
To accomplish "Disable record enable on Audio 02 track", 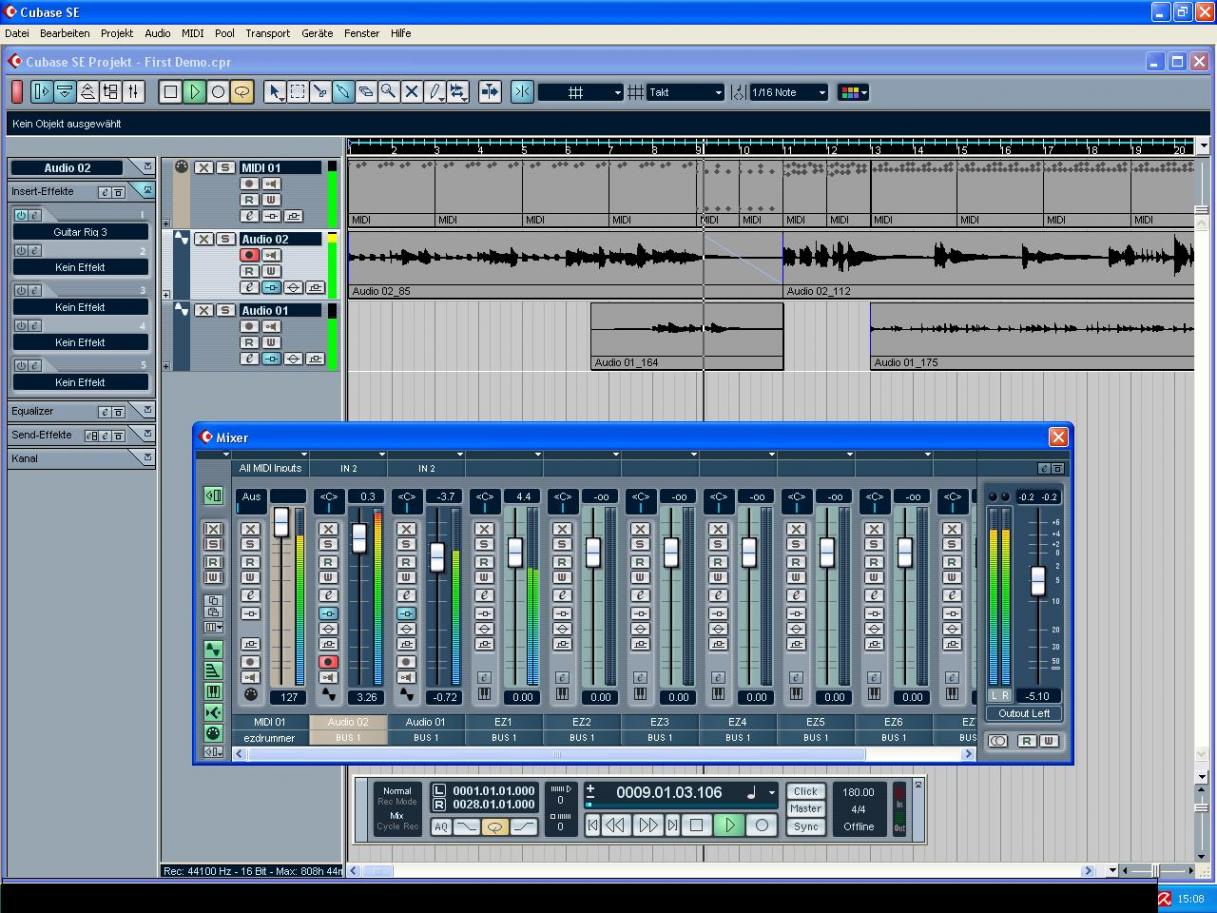I will 248,256.
